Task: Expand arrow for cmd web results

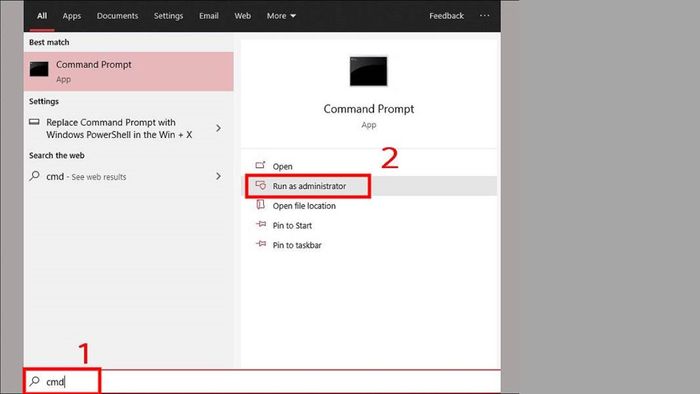Action: tap(218, 176)
